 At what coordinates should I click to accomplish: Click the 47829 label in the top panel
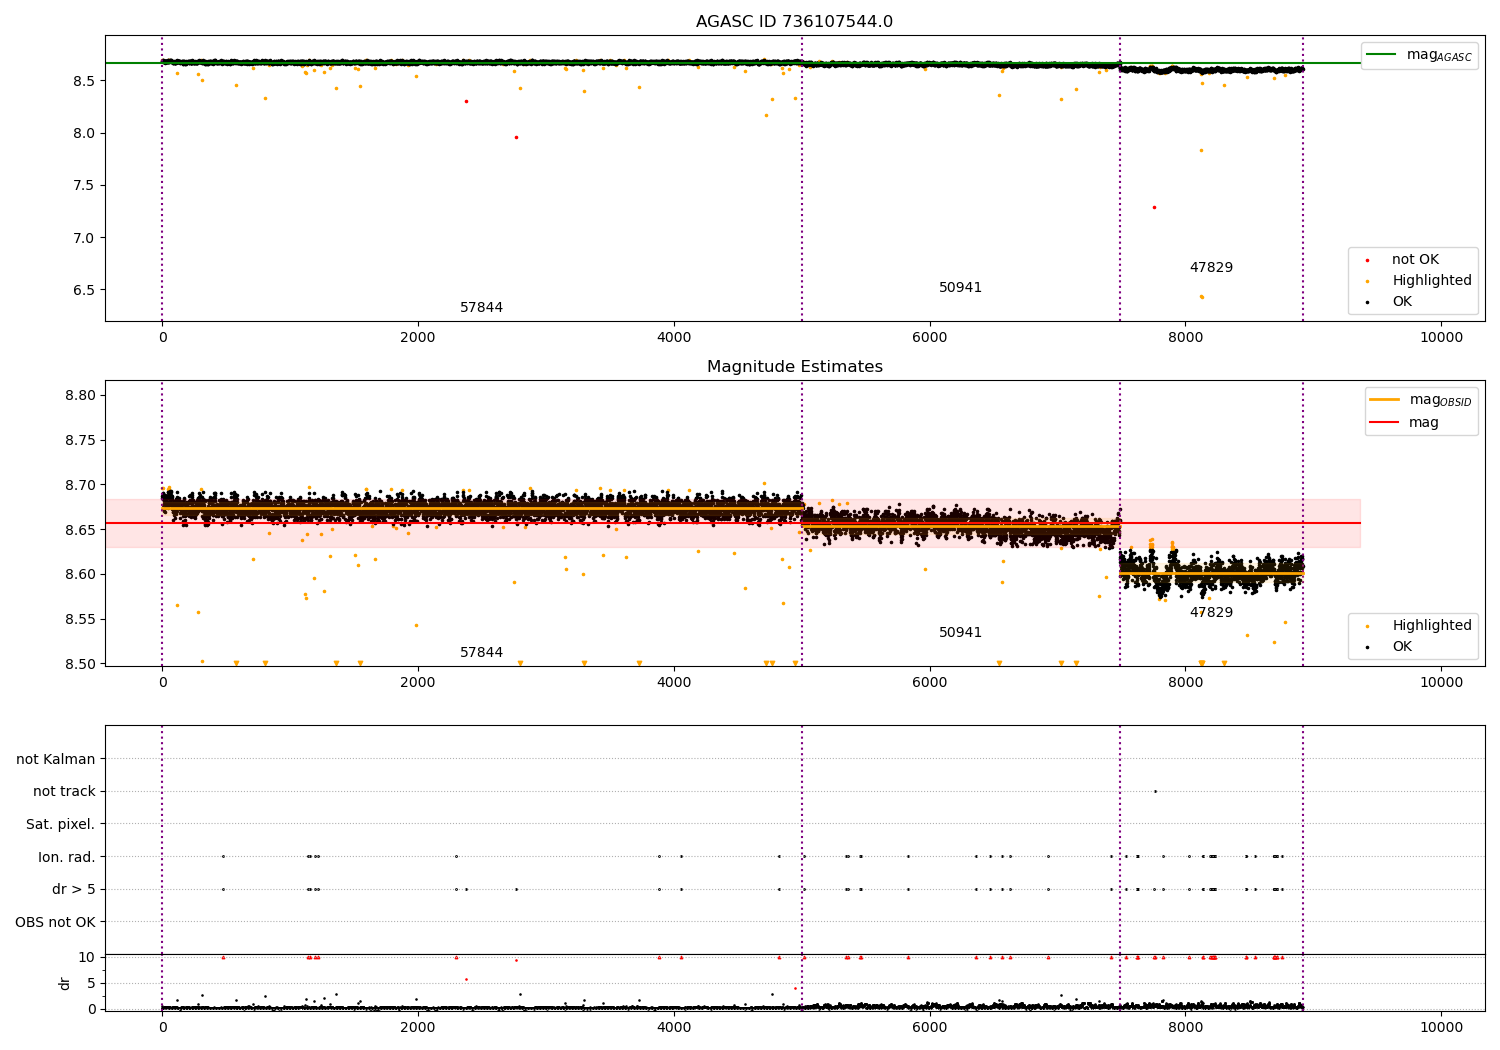pyautogui.click(x=1211, y=268)
